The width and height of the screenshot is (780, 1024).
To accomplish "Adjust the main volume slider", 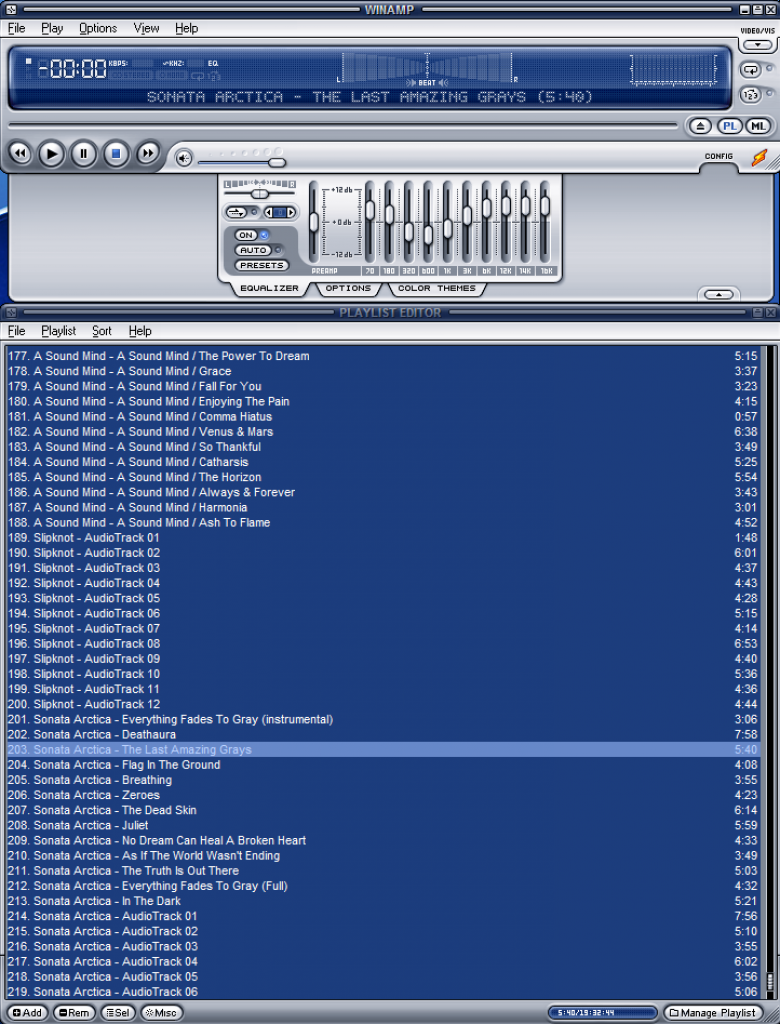I will [x=277, y=163].
